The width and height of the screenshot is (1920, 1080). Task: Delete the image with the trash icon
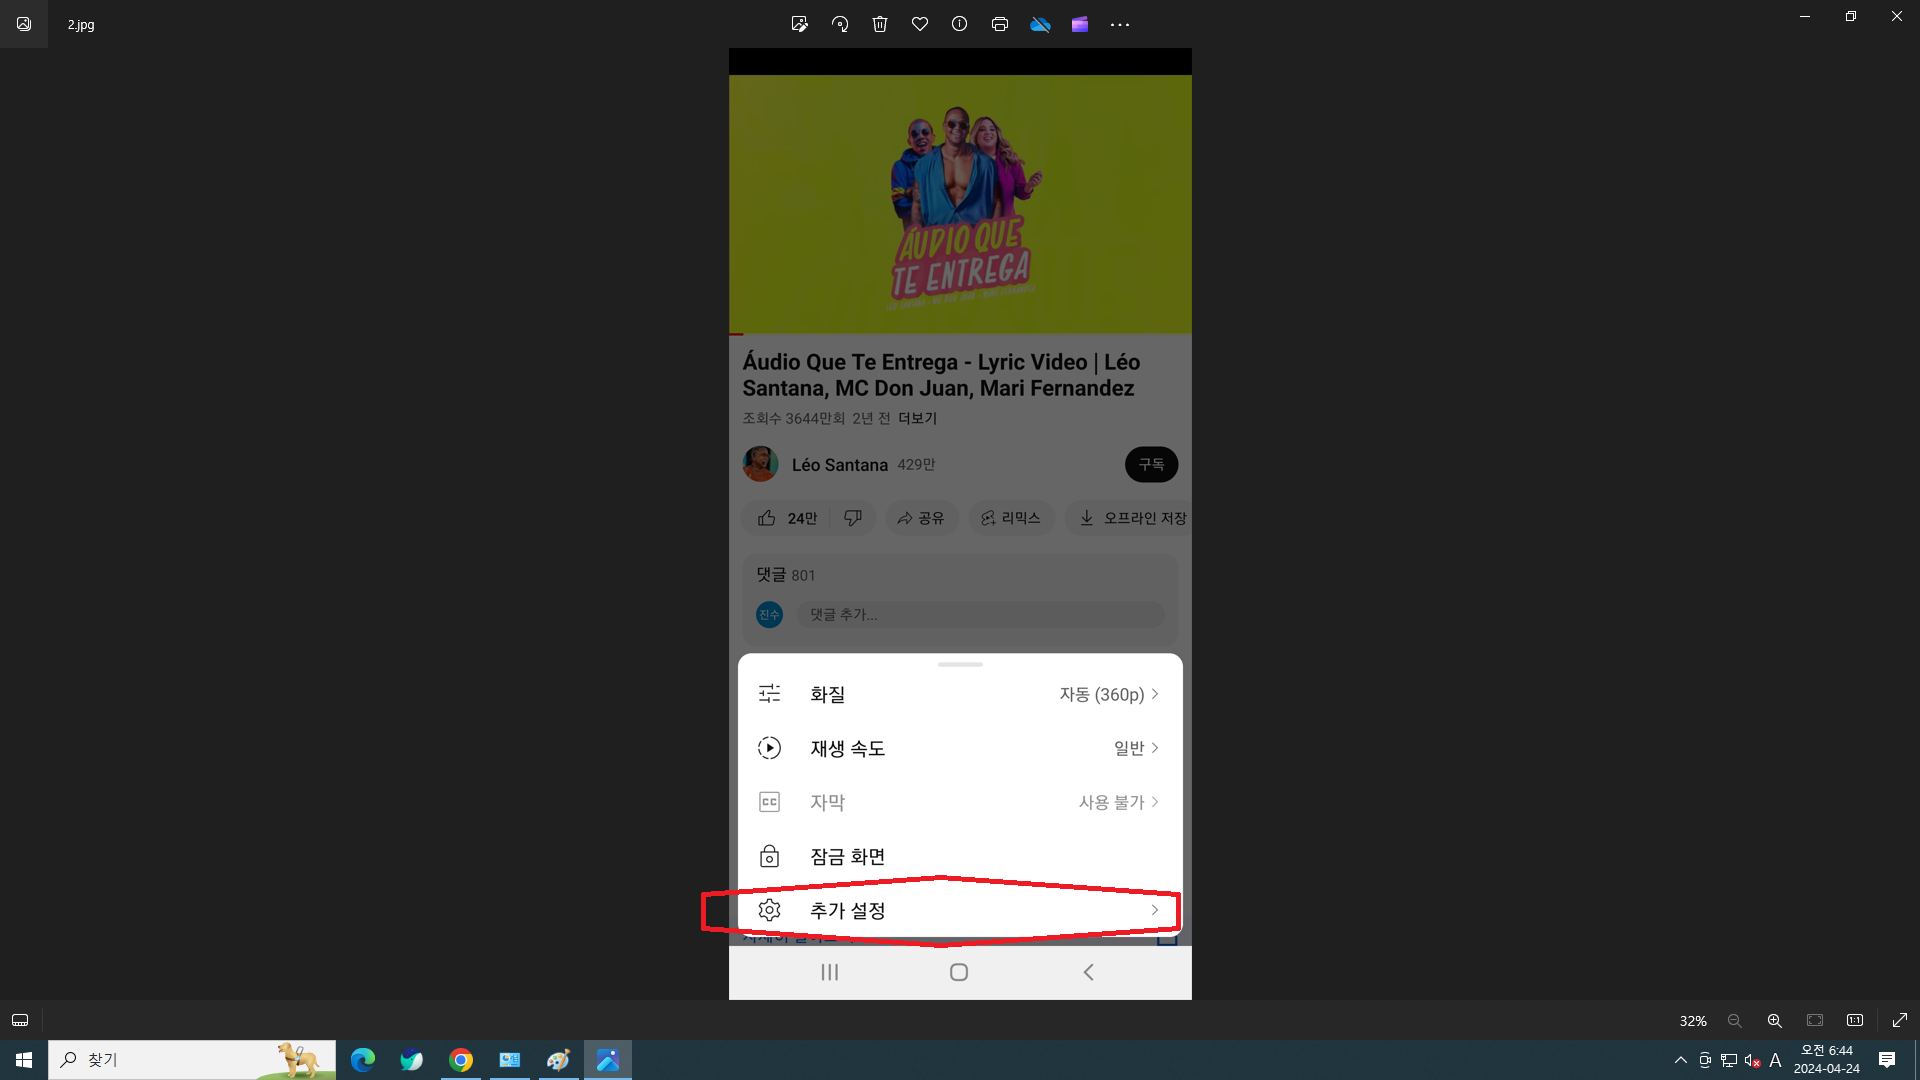coord(880,24)
